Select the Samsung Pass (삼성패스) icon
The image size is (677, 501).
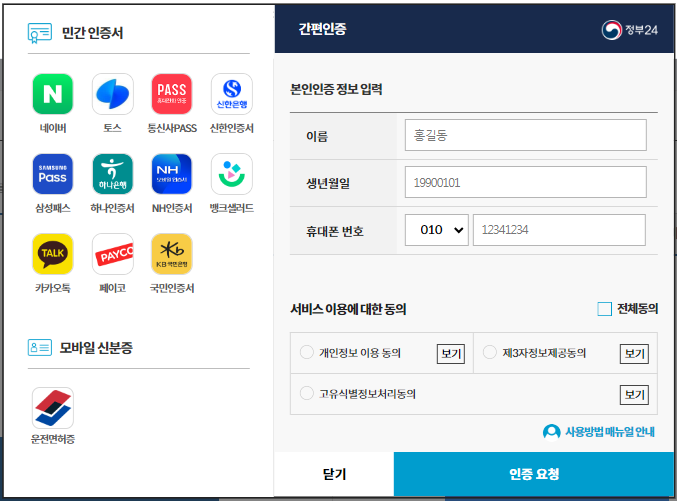pyautogui.click(x=53, y=174)
